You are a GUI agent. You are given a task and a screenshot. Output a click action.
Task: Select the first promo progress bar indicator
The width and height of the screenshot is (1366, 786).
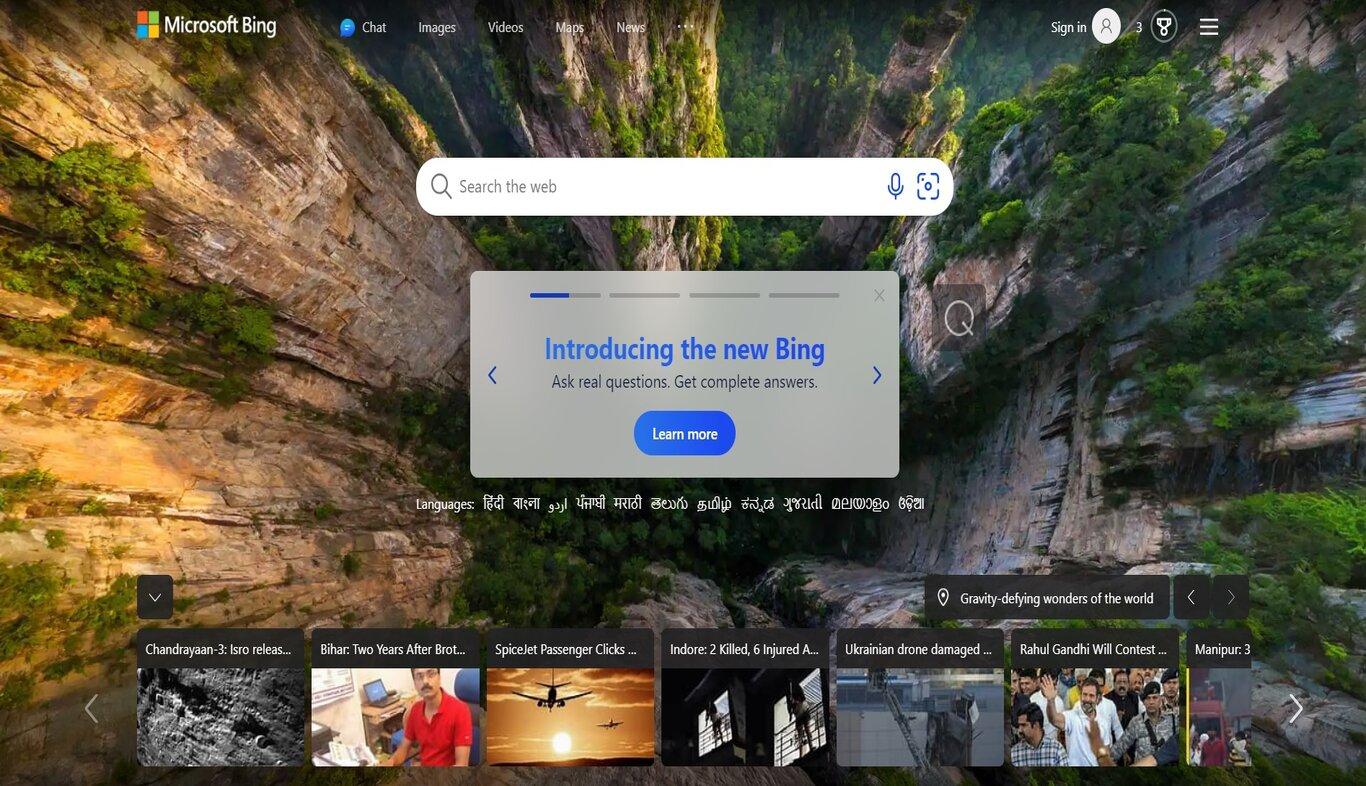(x=565, y=295)
